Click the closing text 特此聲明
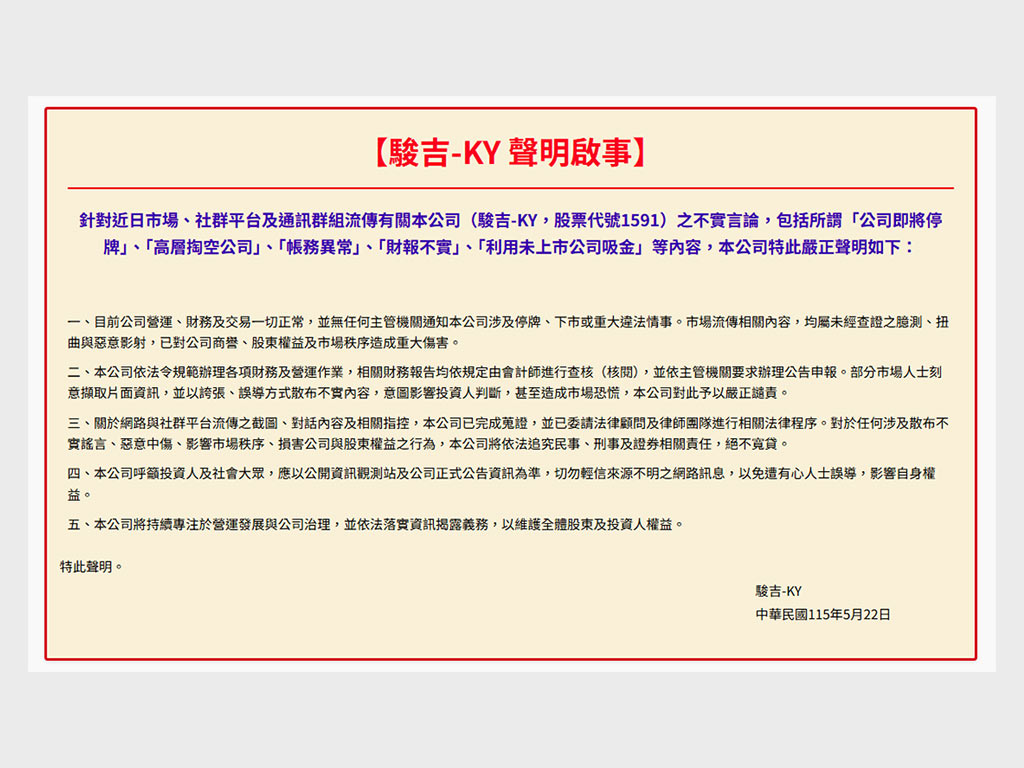 [91, 567]
